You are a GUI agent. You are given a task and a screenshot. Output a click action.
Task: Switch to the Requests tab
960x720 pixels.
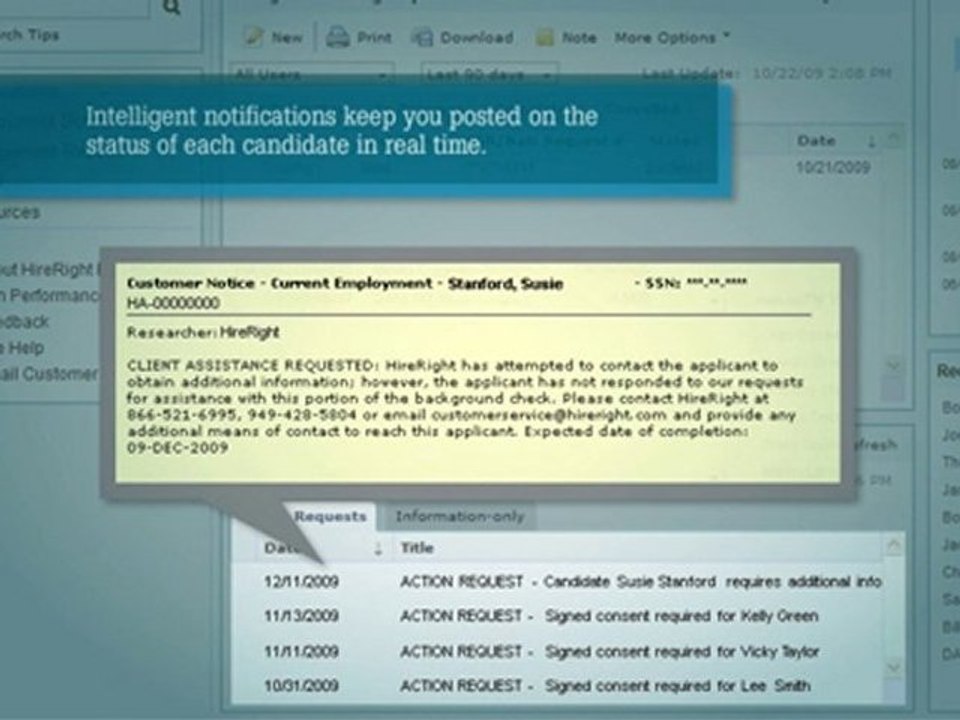[x=329, y=516]
